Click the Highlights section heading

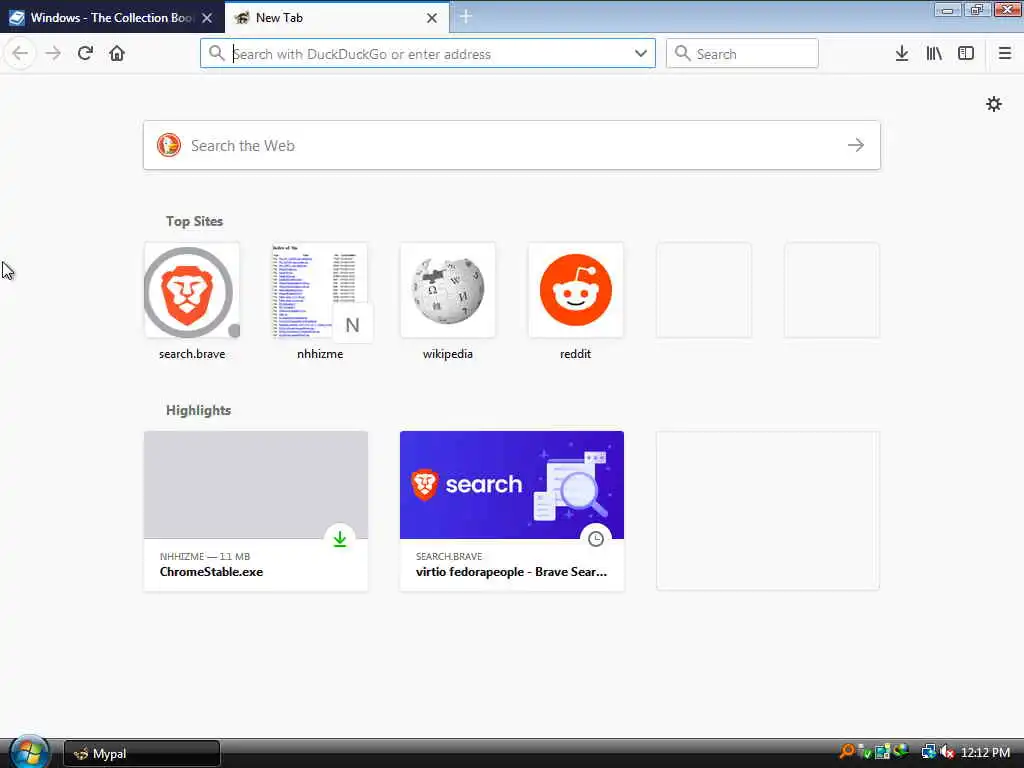click(199, 410)
